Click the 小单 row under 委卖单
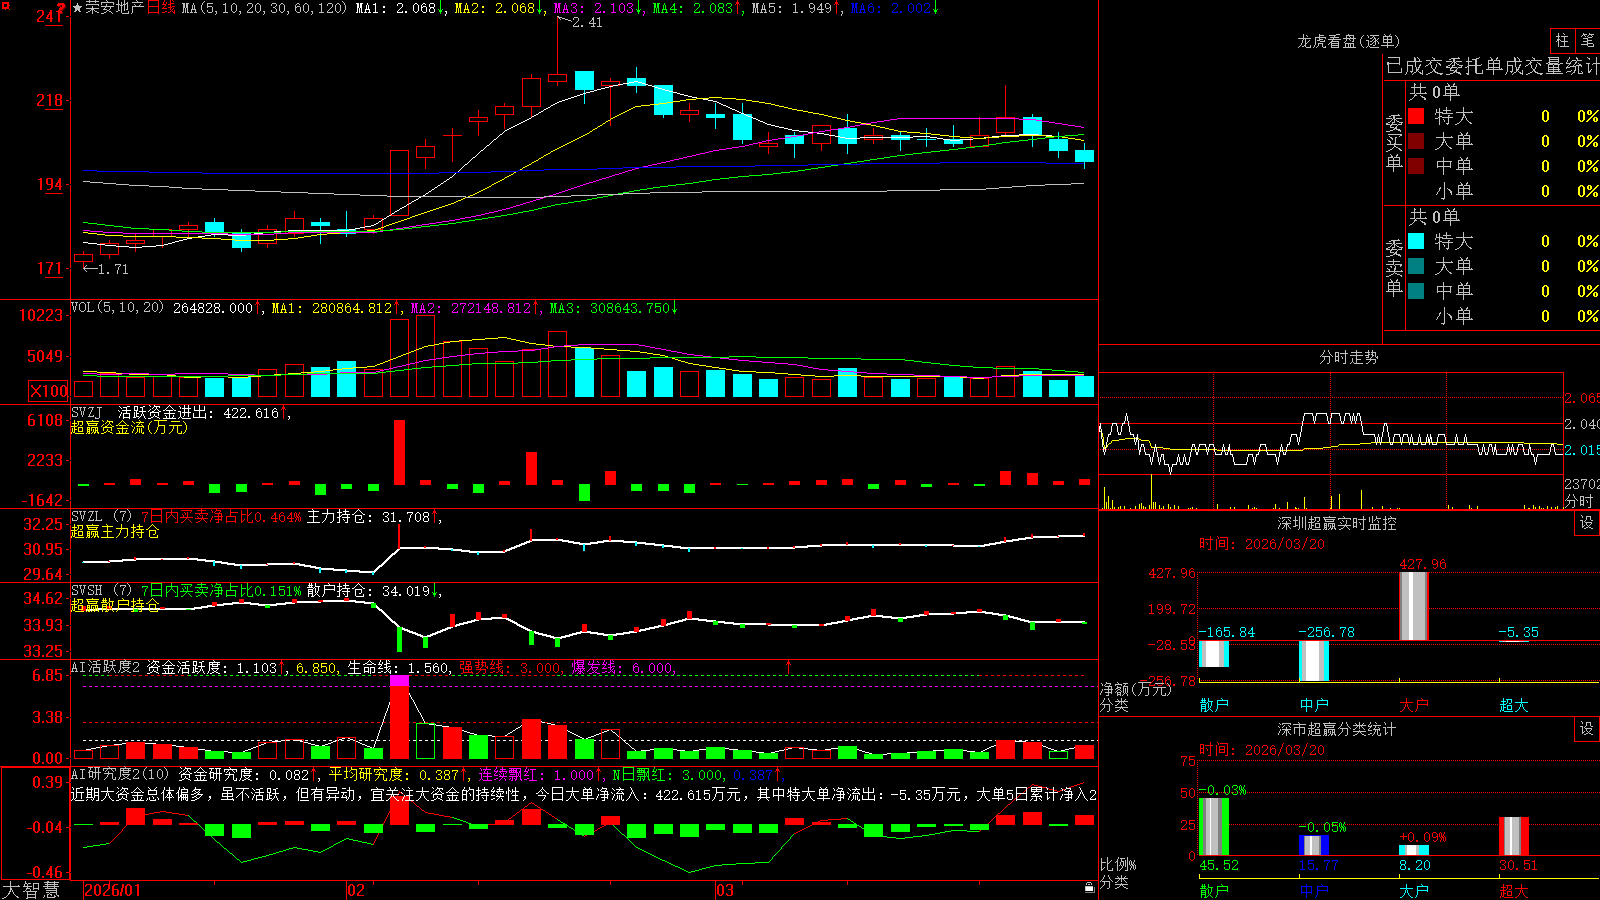The width and height of the screenshot is (1600, 900). click(1503, 316)
